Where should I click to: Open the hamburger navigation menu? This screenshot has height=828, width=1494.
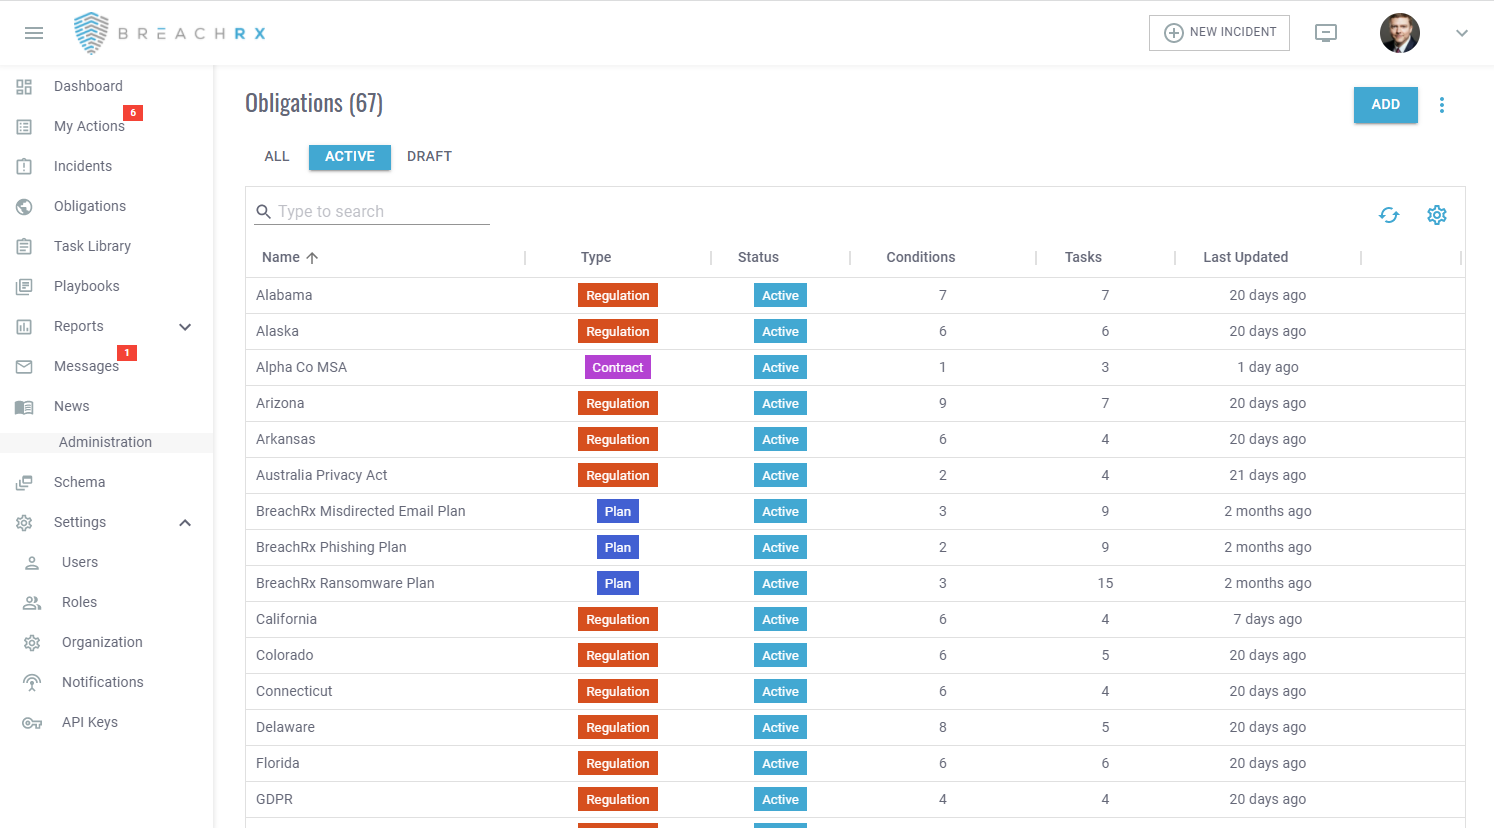click(33, 32)
